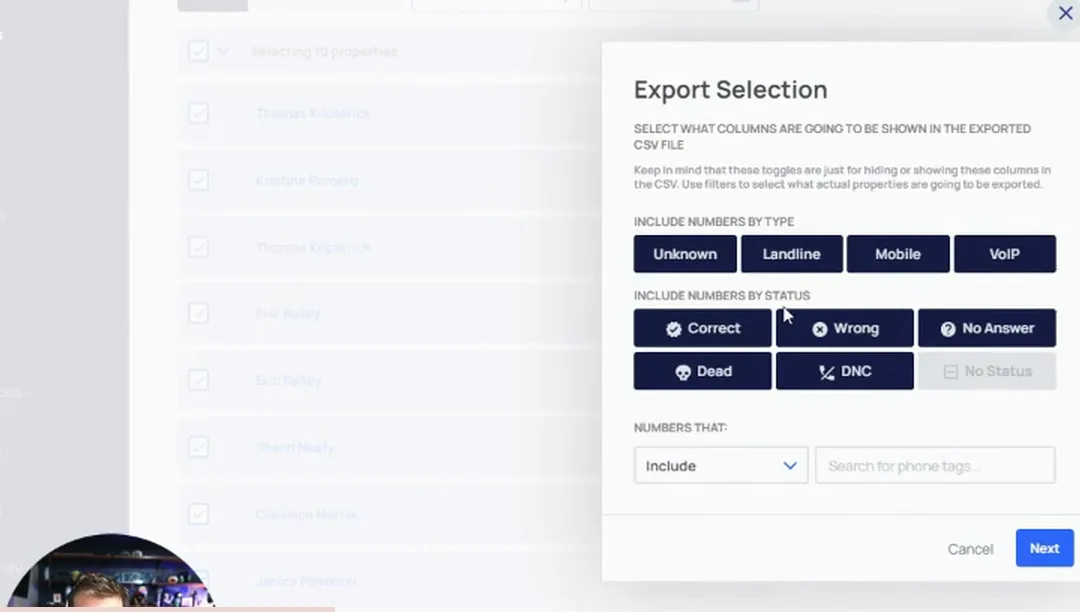
Task: Open the Sherri Neely record
Action: click(295, 447)
